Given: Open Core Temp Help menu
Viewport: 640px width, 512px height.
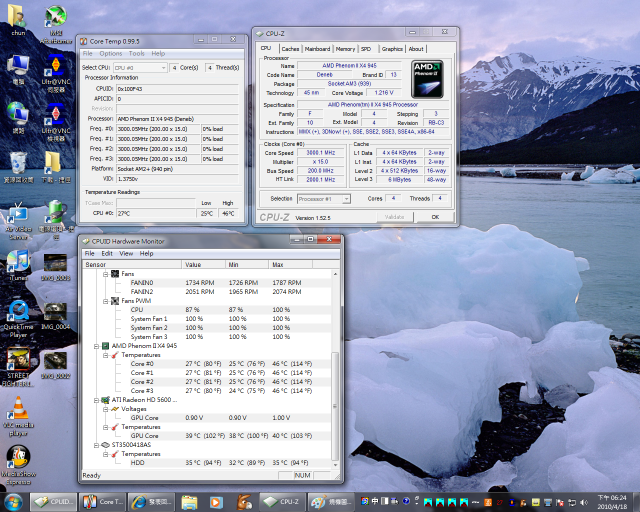Looking at the screenshot, I should [158, 53].
